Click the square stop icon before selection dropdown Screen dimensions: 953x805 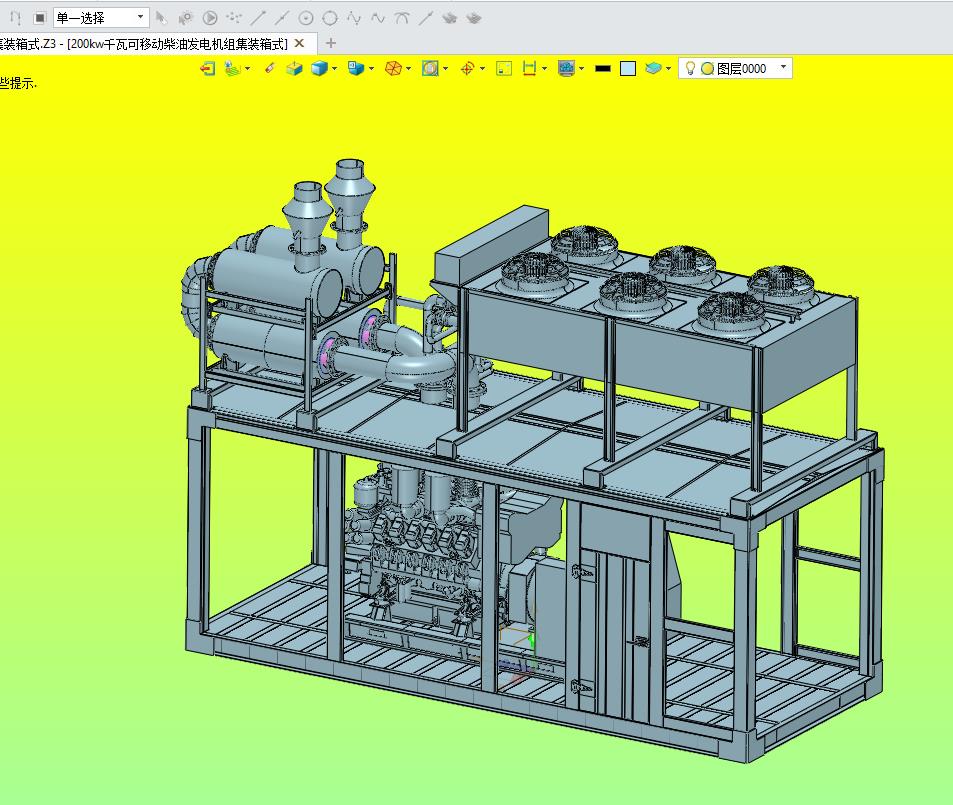tap(40, 18)
